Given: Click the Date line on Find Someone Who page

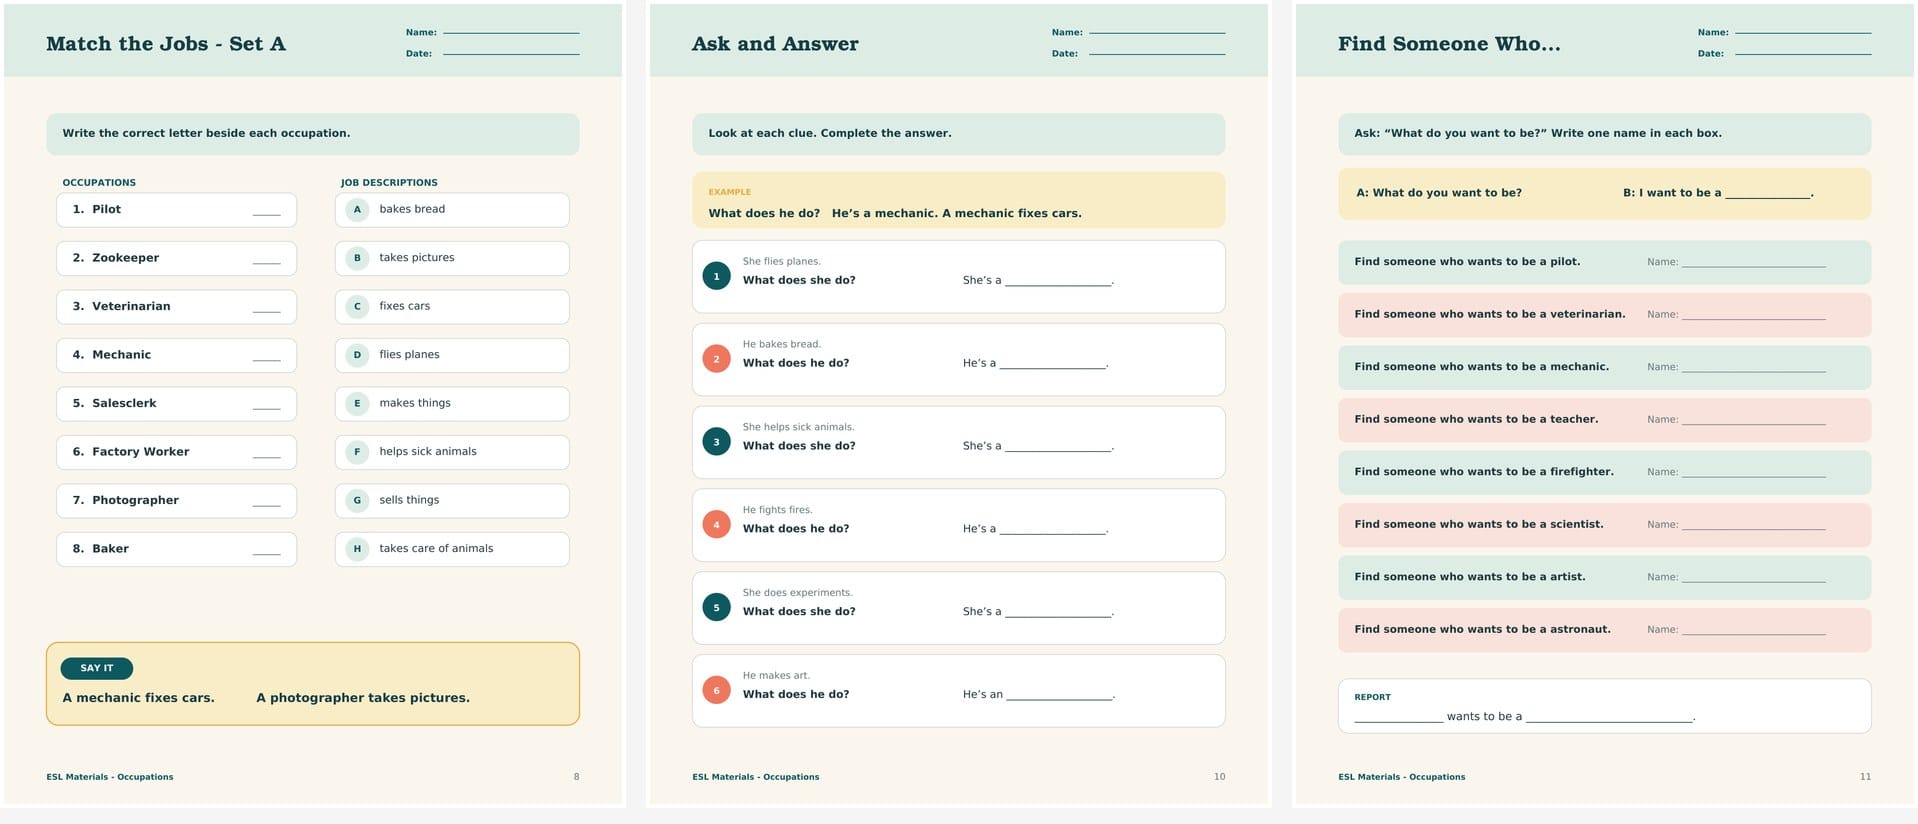Looking at the screenshot, I should coord(1803,54).
